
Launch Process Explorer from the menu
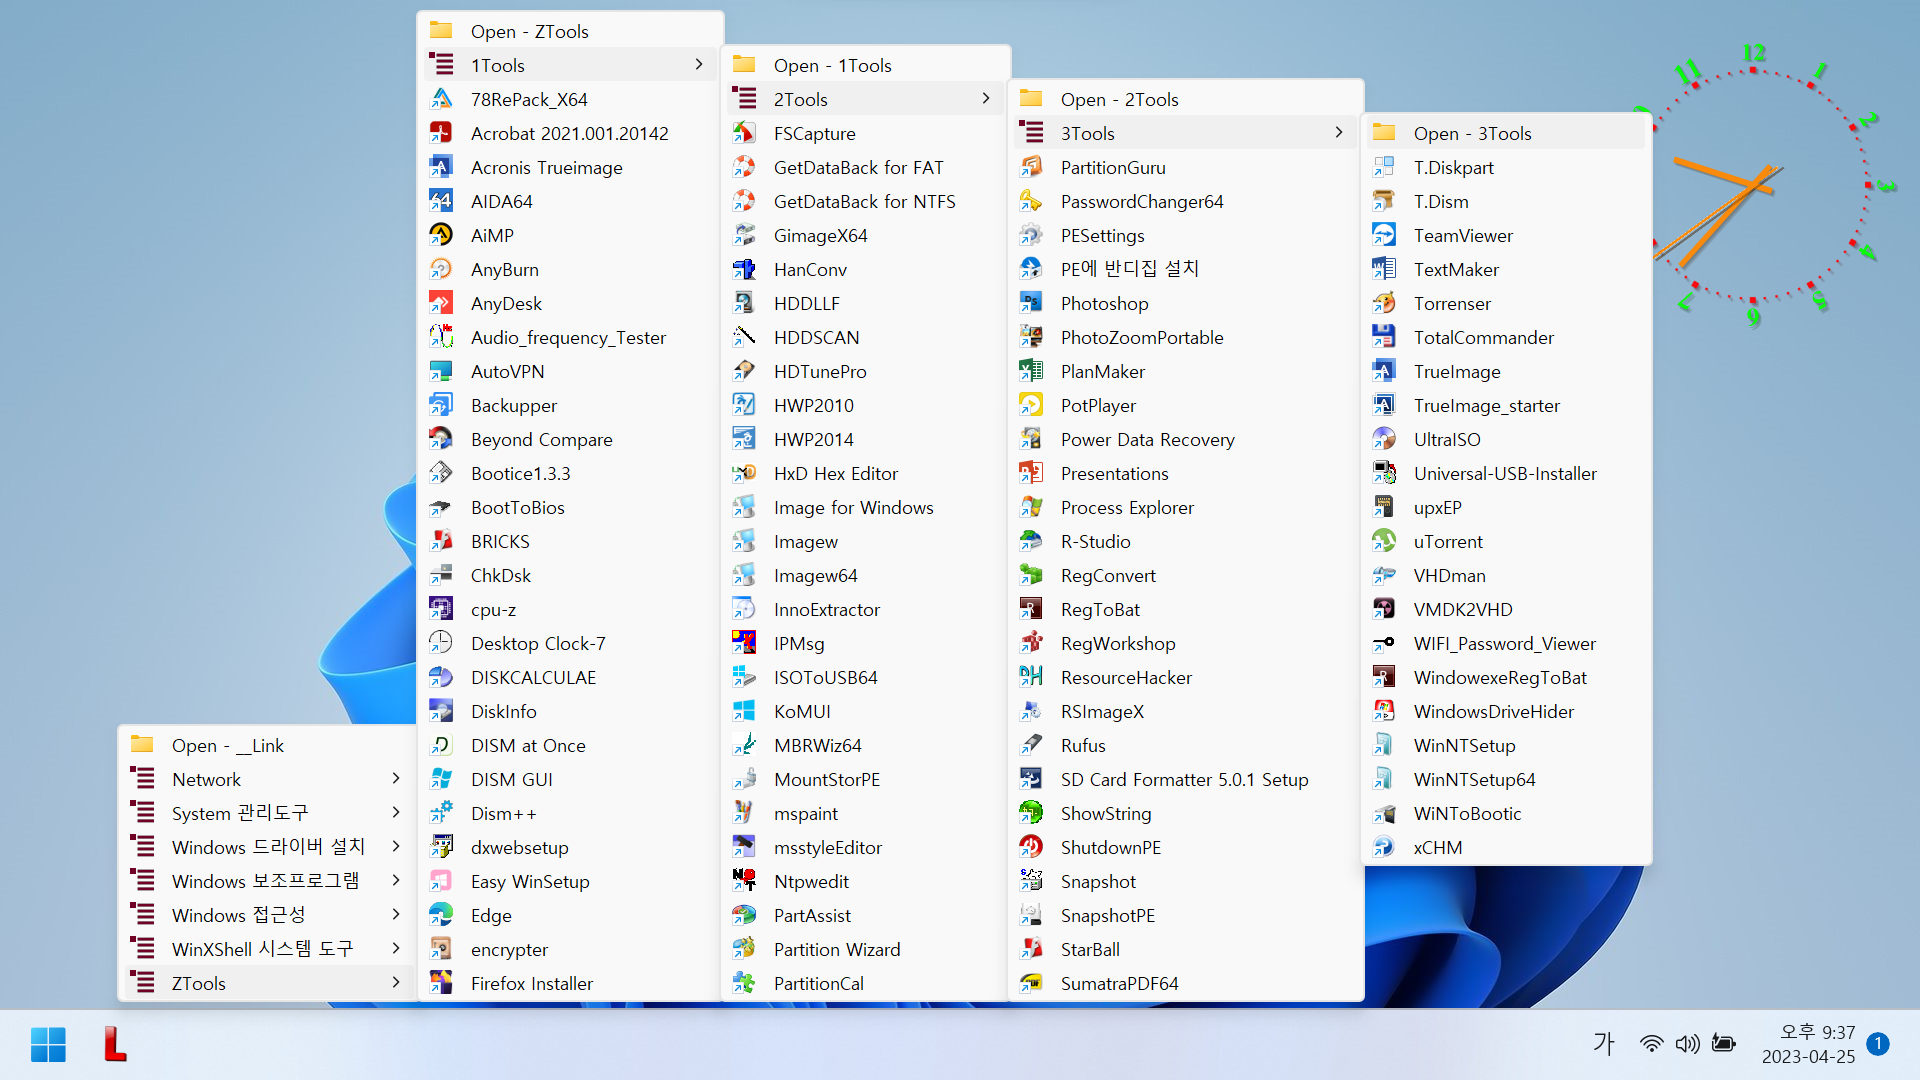[1186, 507]
